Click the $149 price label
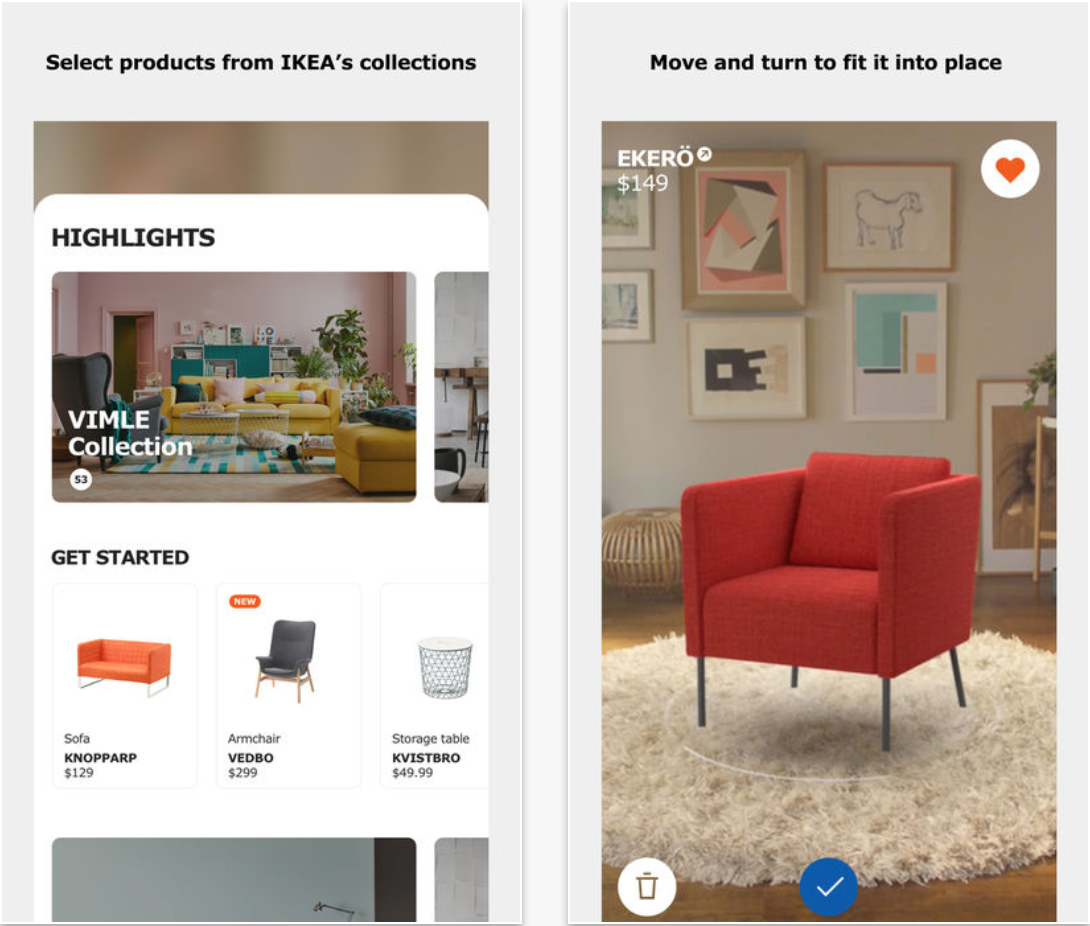The image size is (1090, 926). coord(642,184)
